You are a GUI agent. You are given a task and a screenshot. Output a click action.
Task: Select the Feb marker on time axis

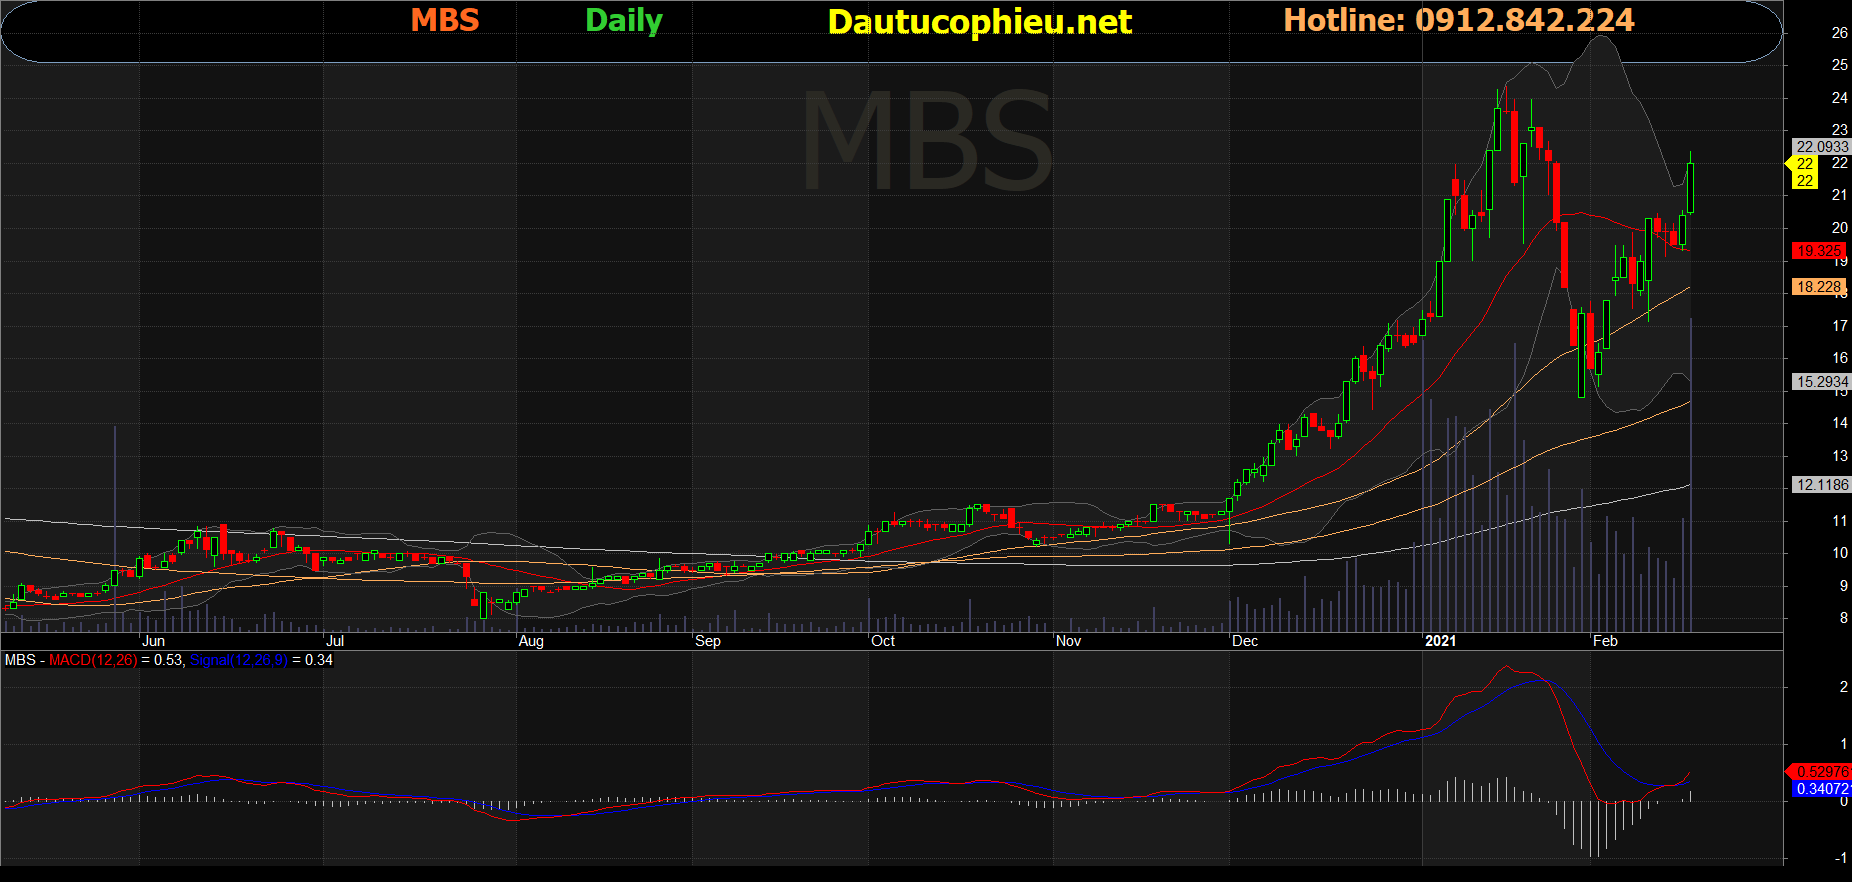click(x=1605, y=641)
